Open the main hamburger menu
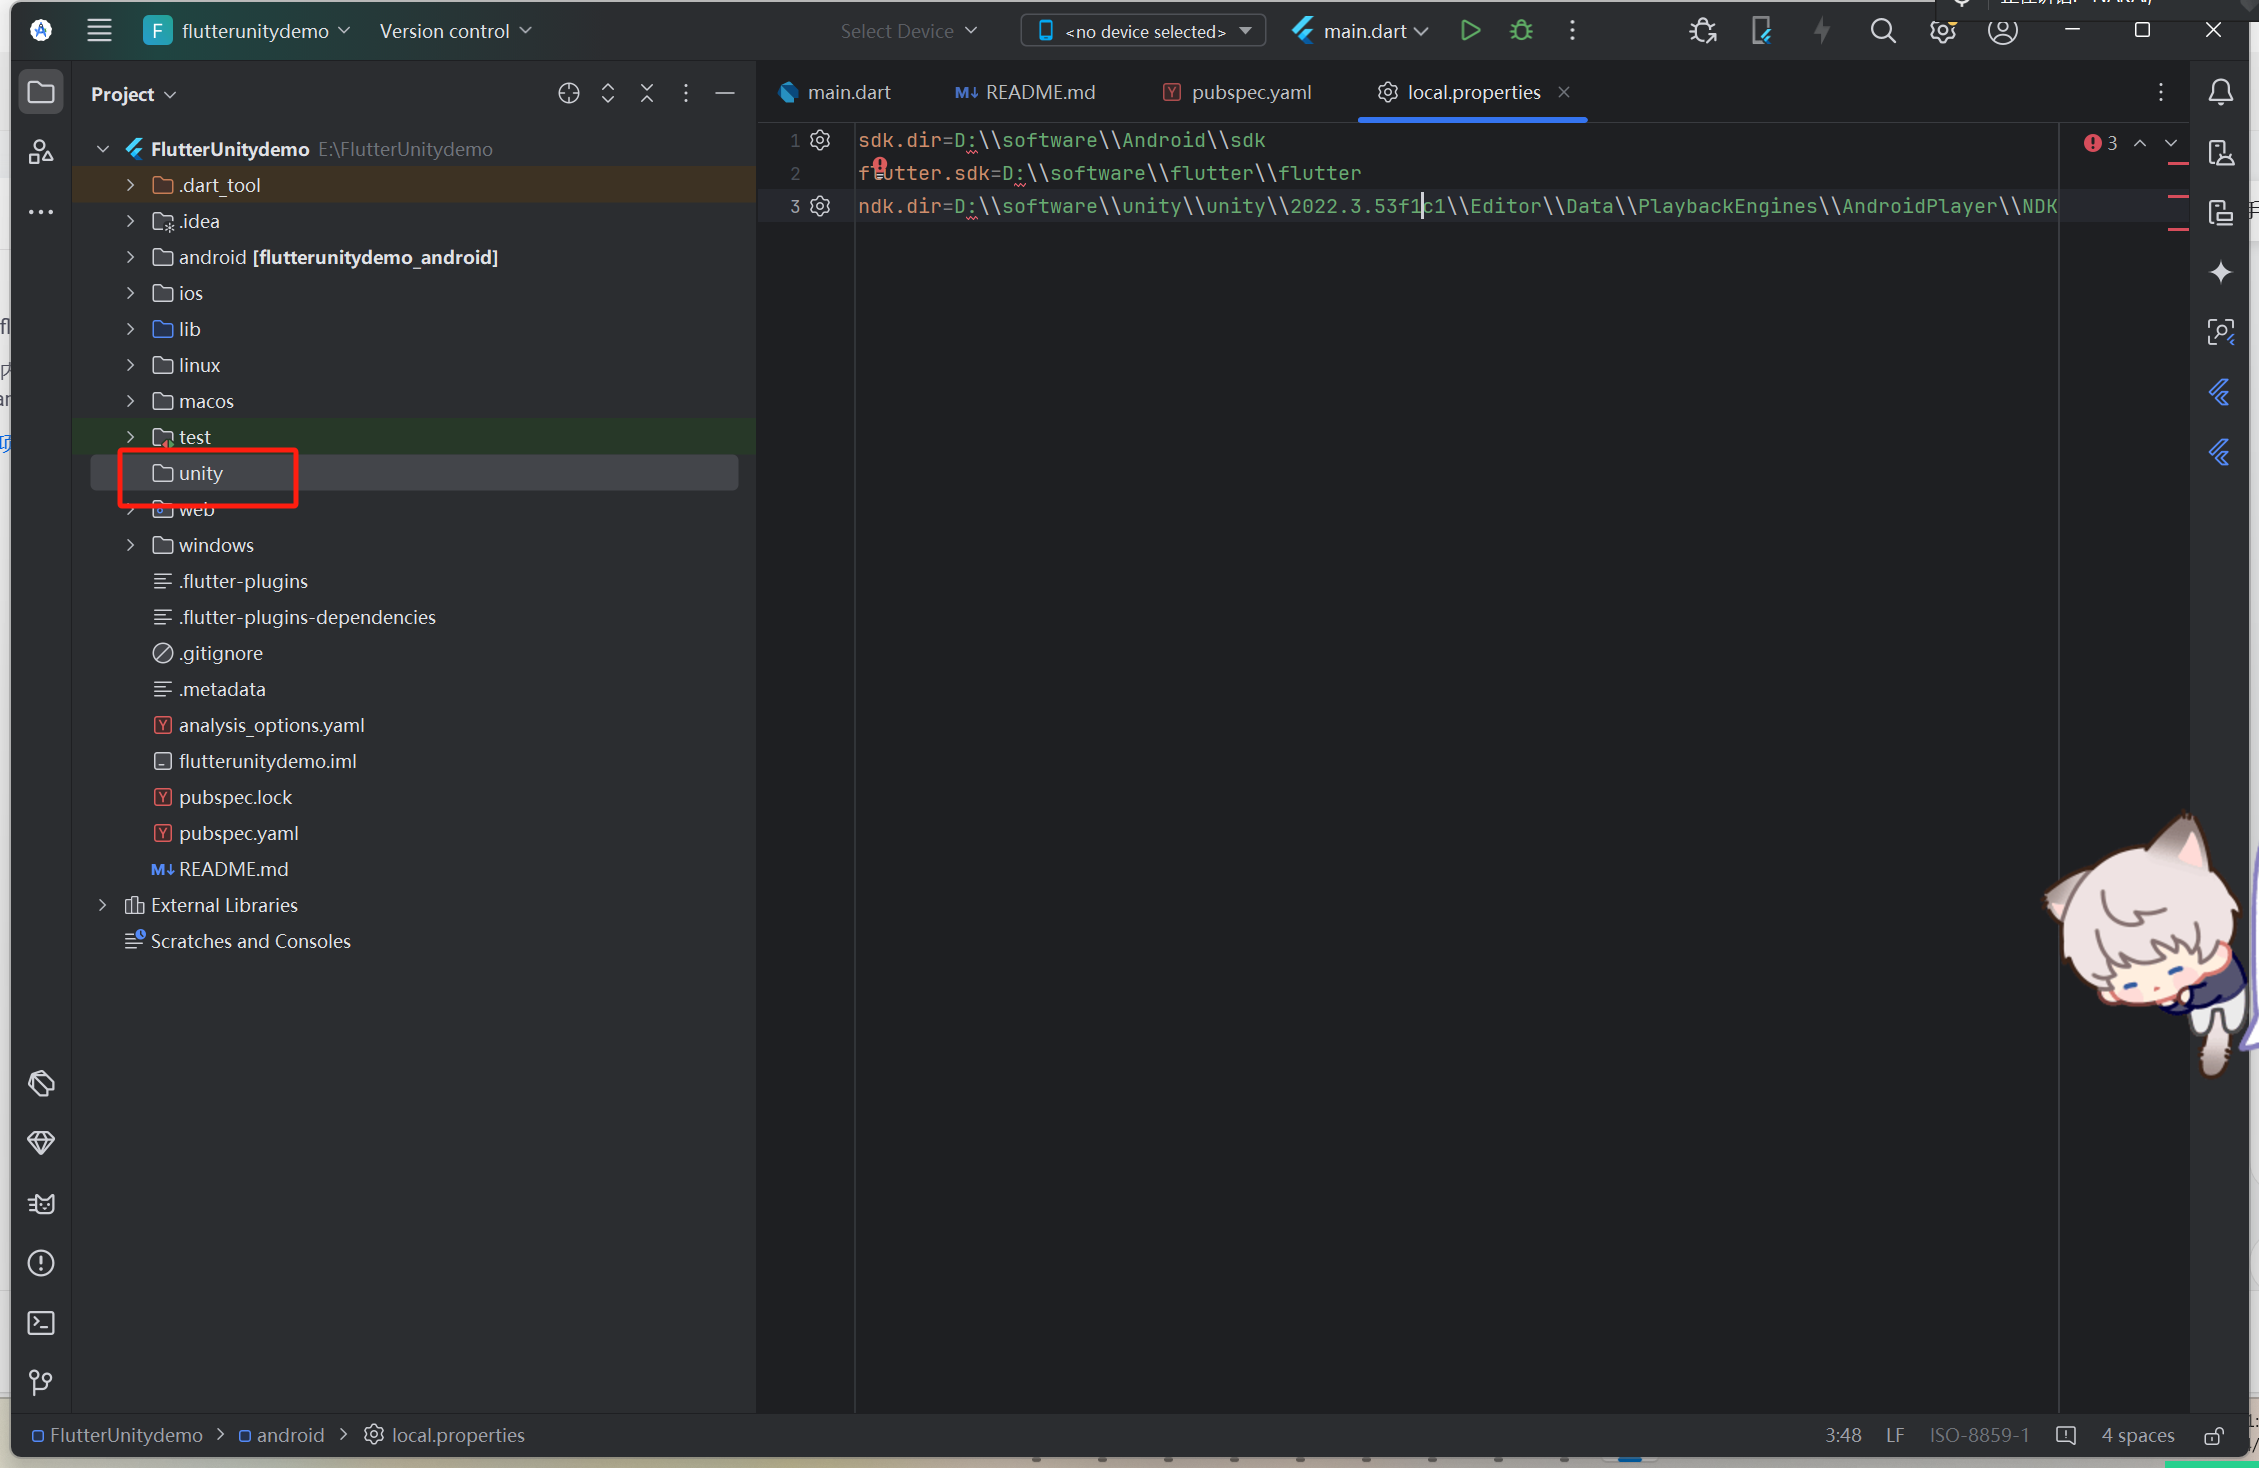The image size is (2259, 1468). tap(99, 30)
